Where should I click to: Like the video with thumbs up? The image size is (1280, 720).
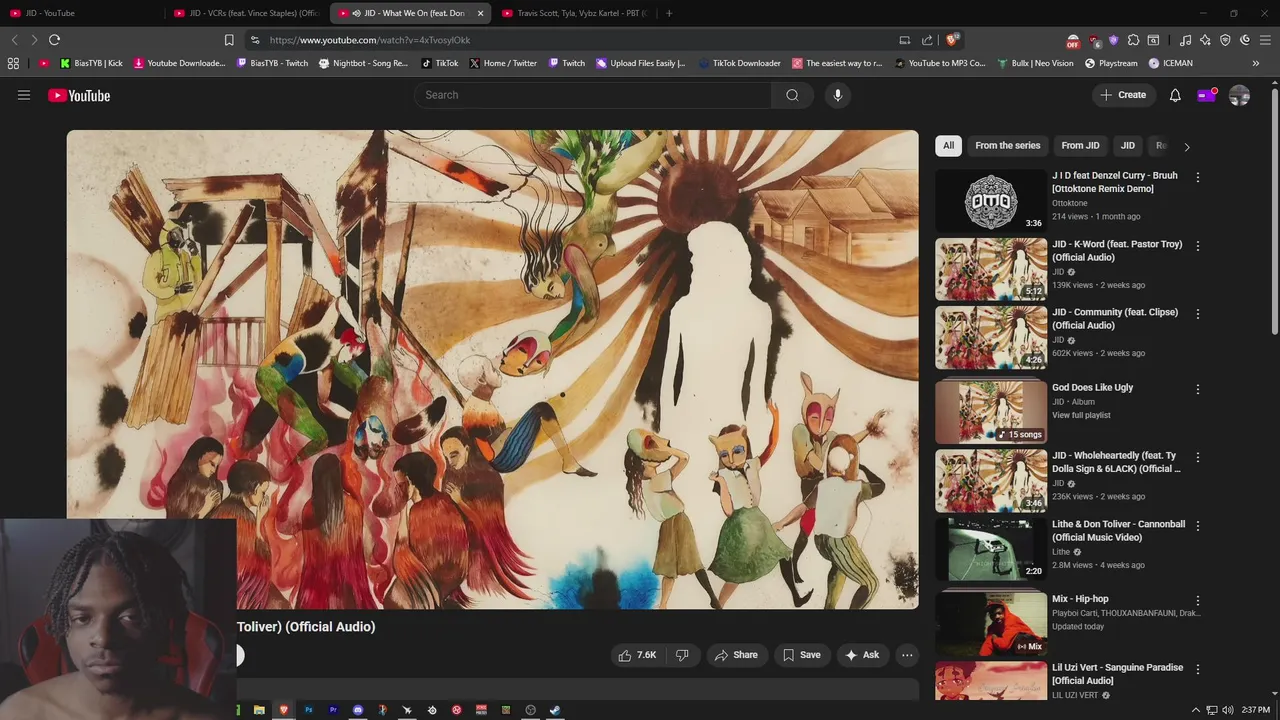coord(636,655)
